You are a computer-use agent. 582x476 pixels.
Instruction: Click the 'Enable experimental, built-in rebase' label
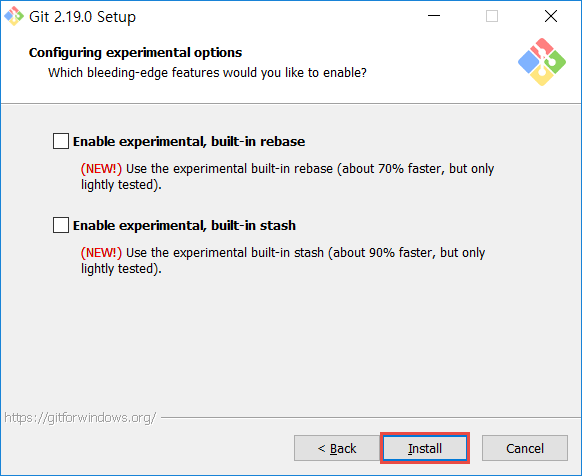click(189, 141)
